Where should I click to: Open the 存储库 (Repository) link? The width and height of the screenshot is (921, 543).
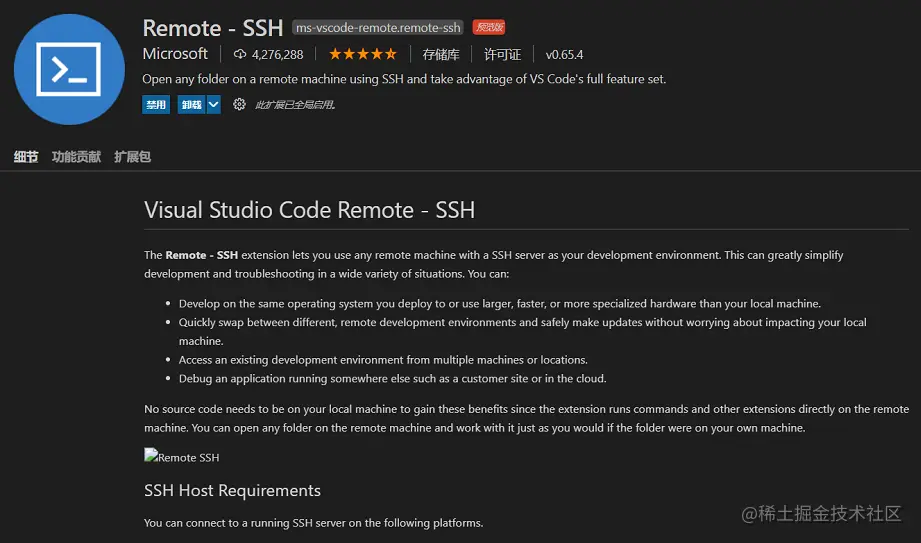[440, 54]
